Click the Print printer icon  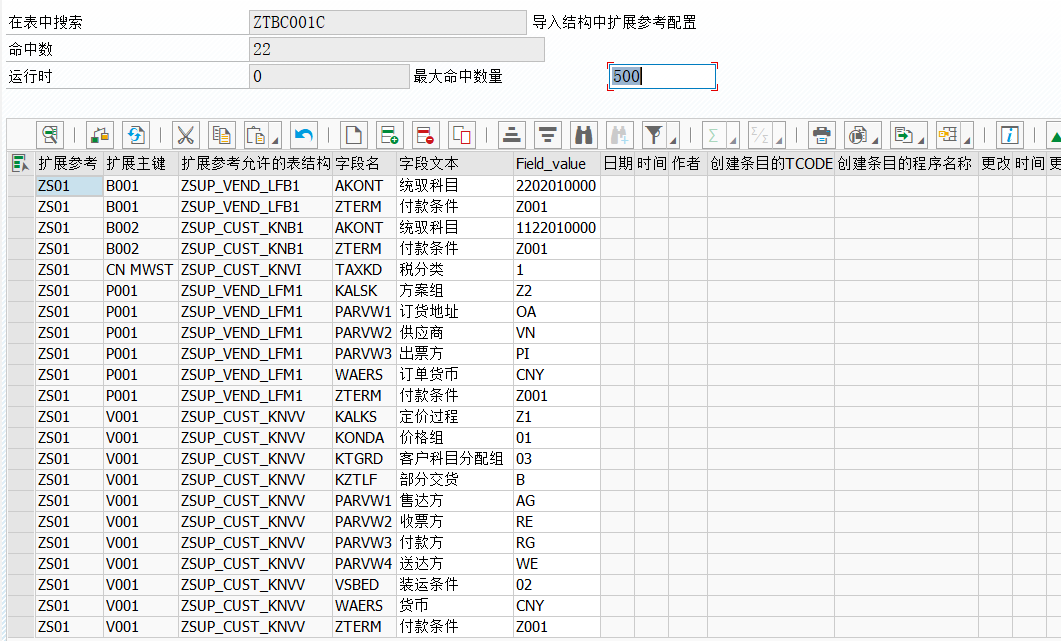(x=821, y=135)
